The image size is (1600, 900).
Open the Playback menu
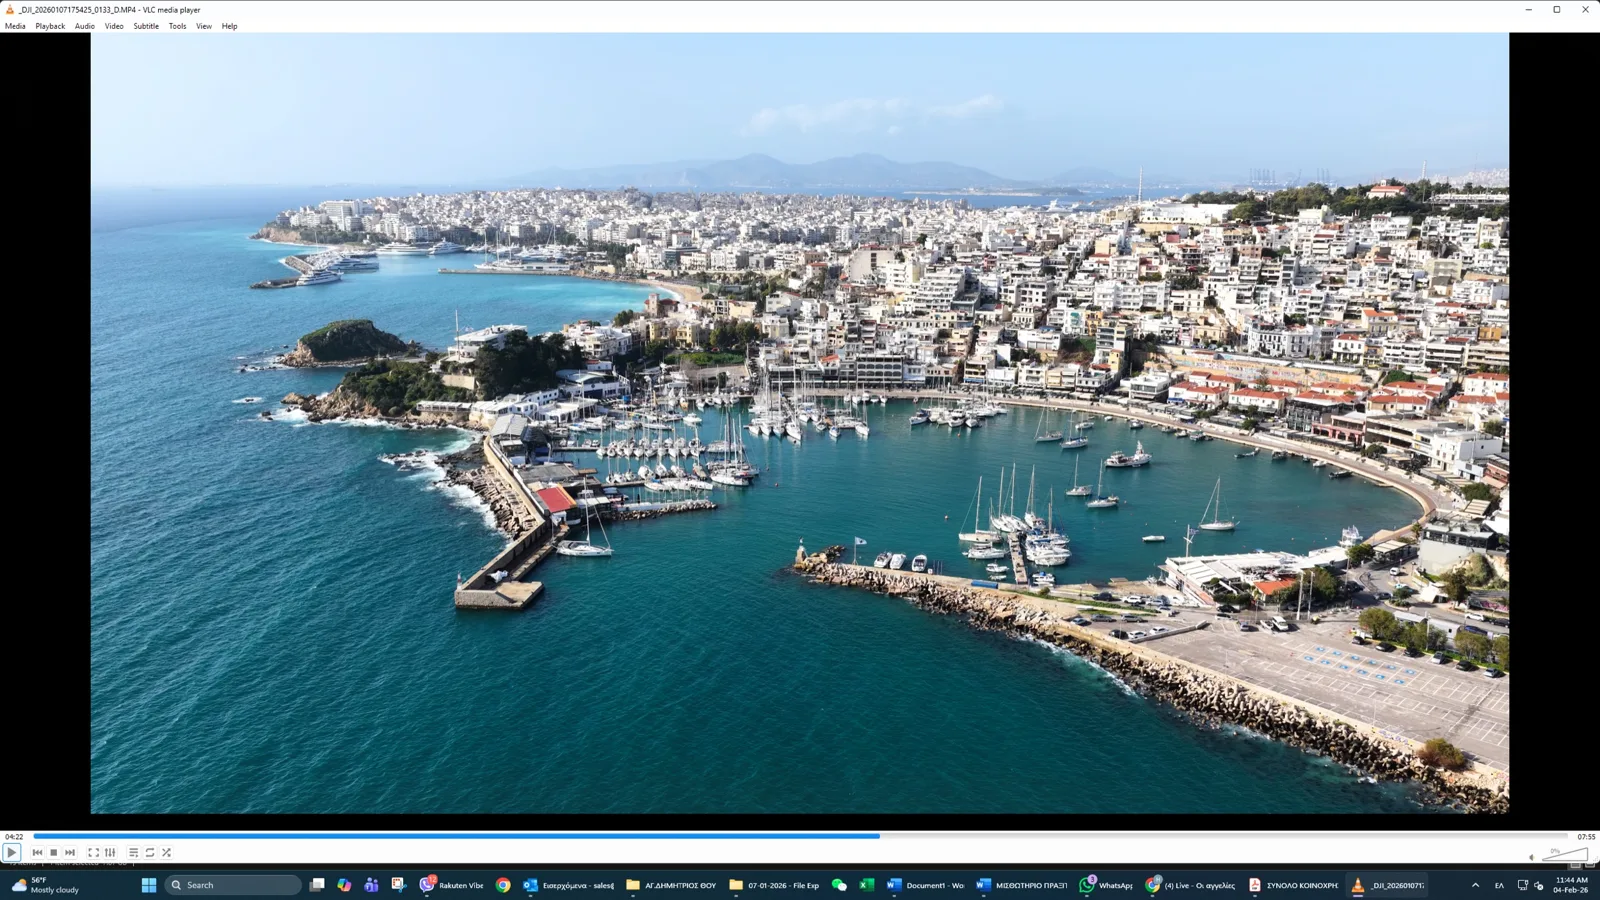click(x=50, y=26)
